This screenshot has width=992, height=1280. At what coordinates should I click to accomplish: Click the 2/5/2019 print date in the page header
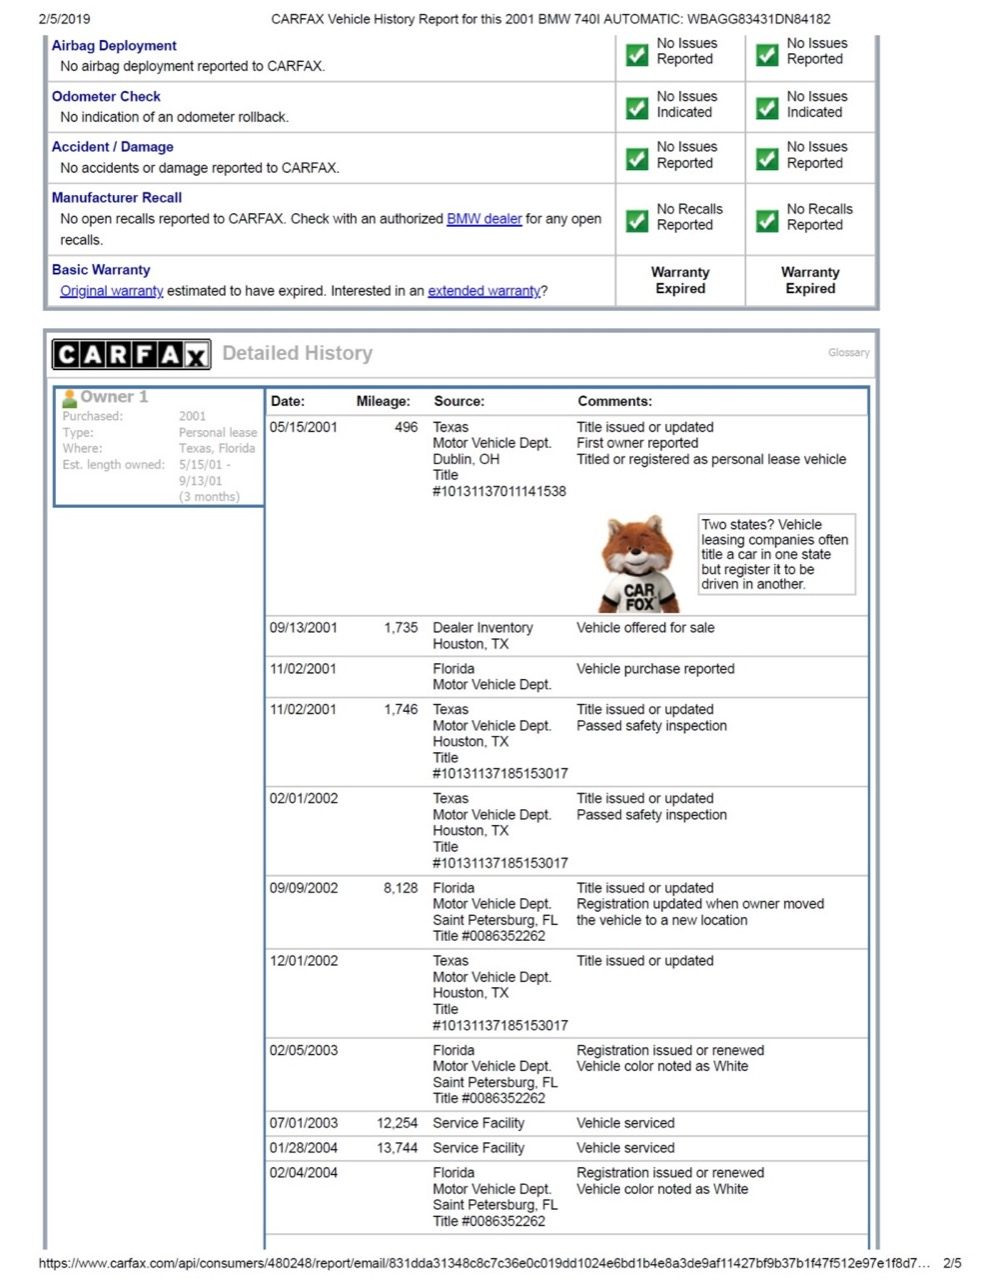tap(64, 19)
